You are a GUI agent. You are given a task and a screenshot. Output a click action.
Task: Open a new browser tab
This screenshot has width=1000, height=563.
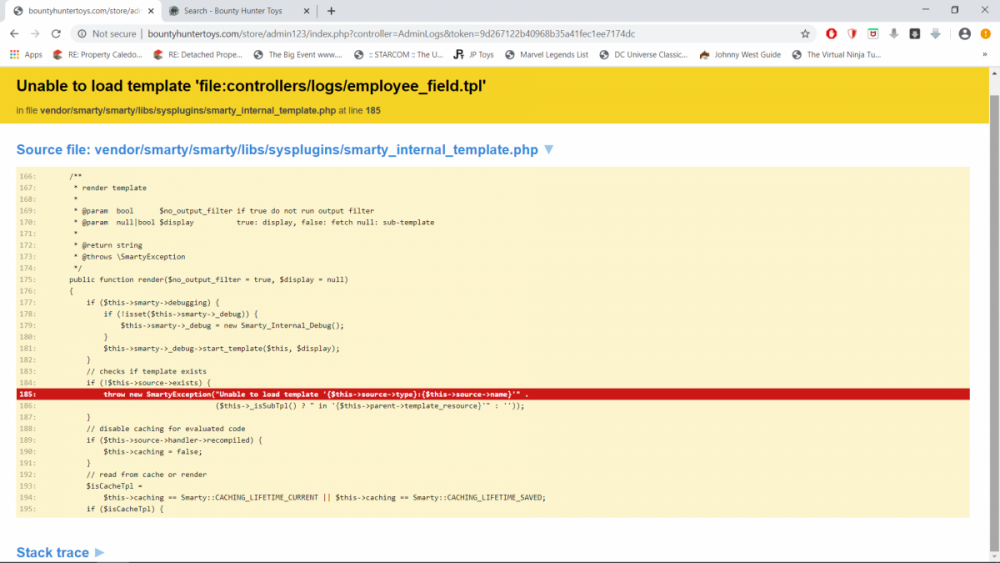(331, 11)
